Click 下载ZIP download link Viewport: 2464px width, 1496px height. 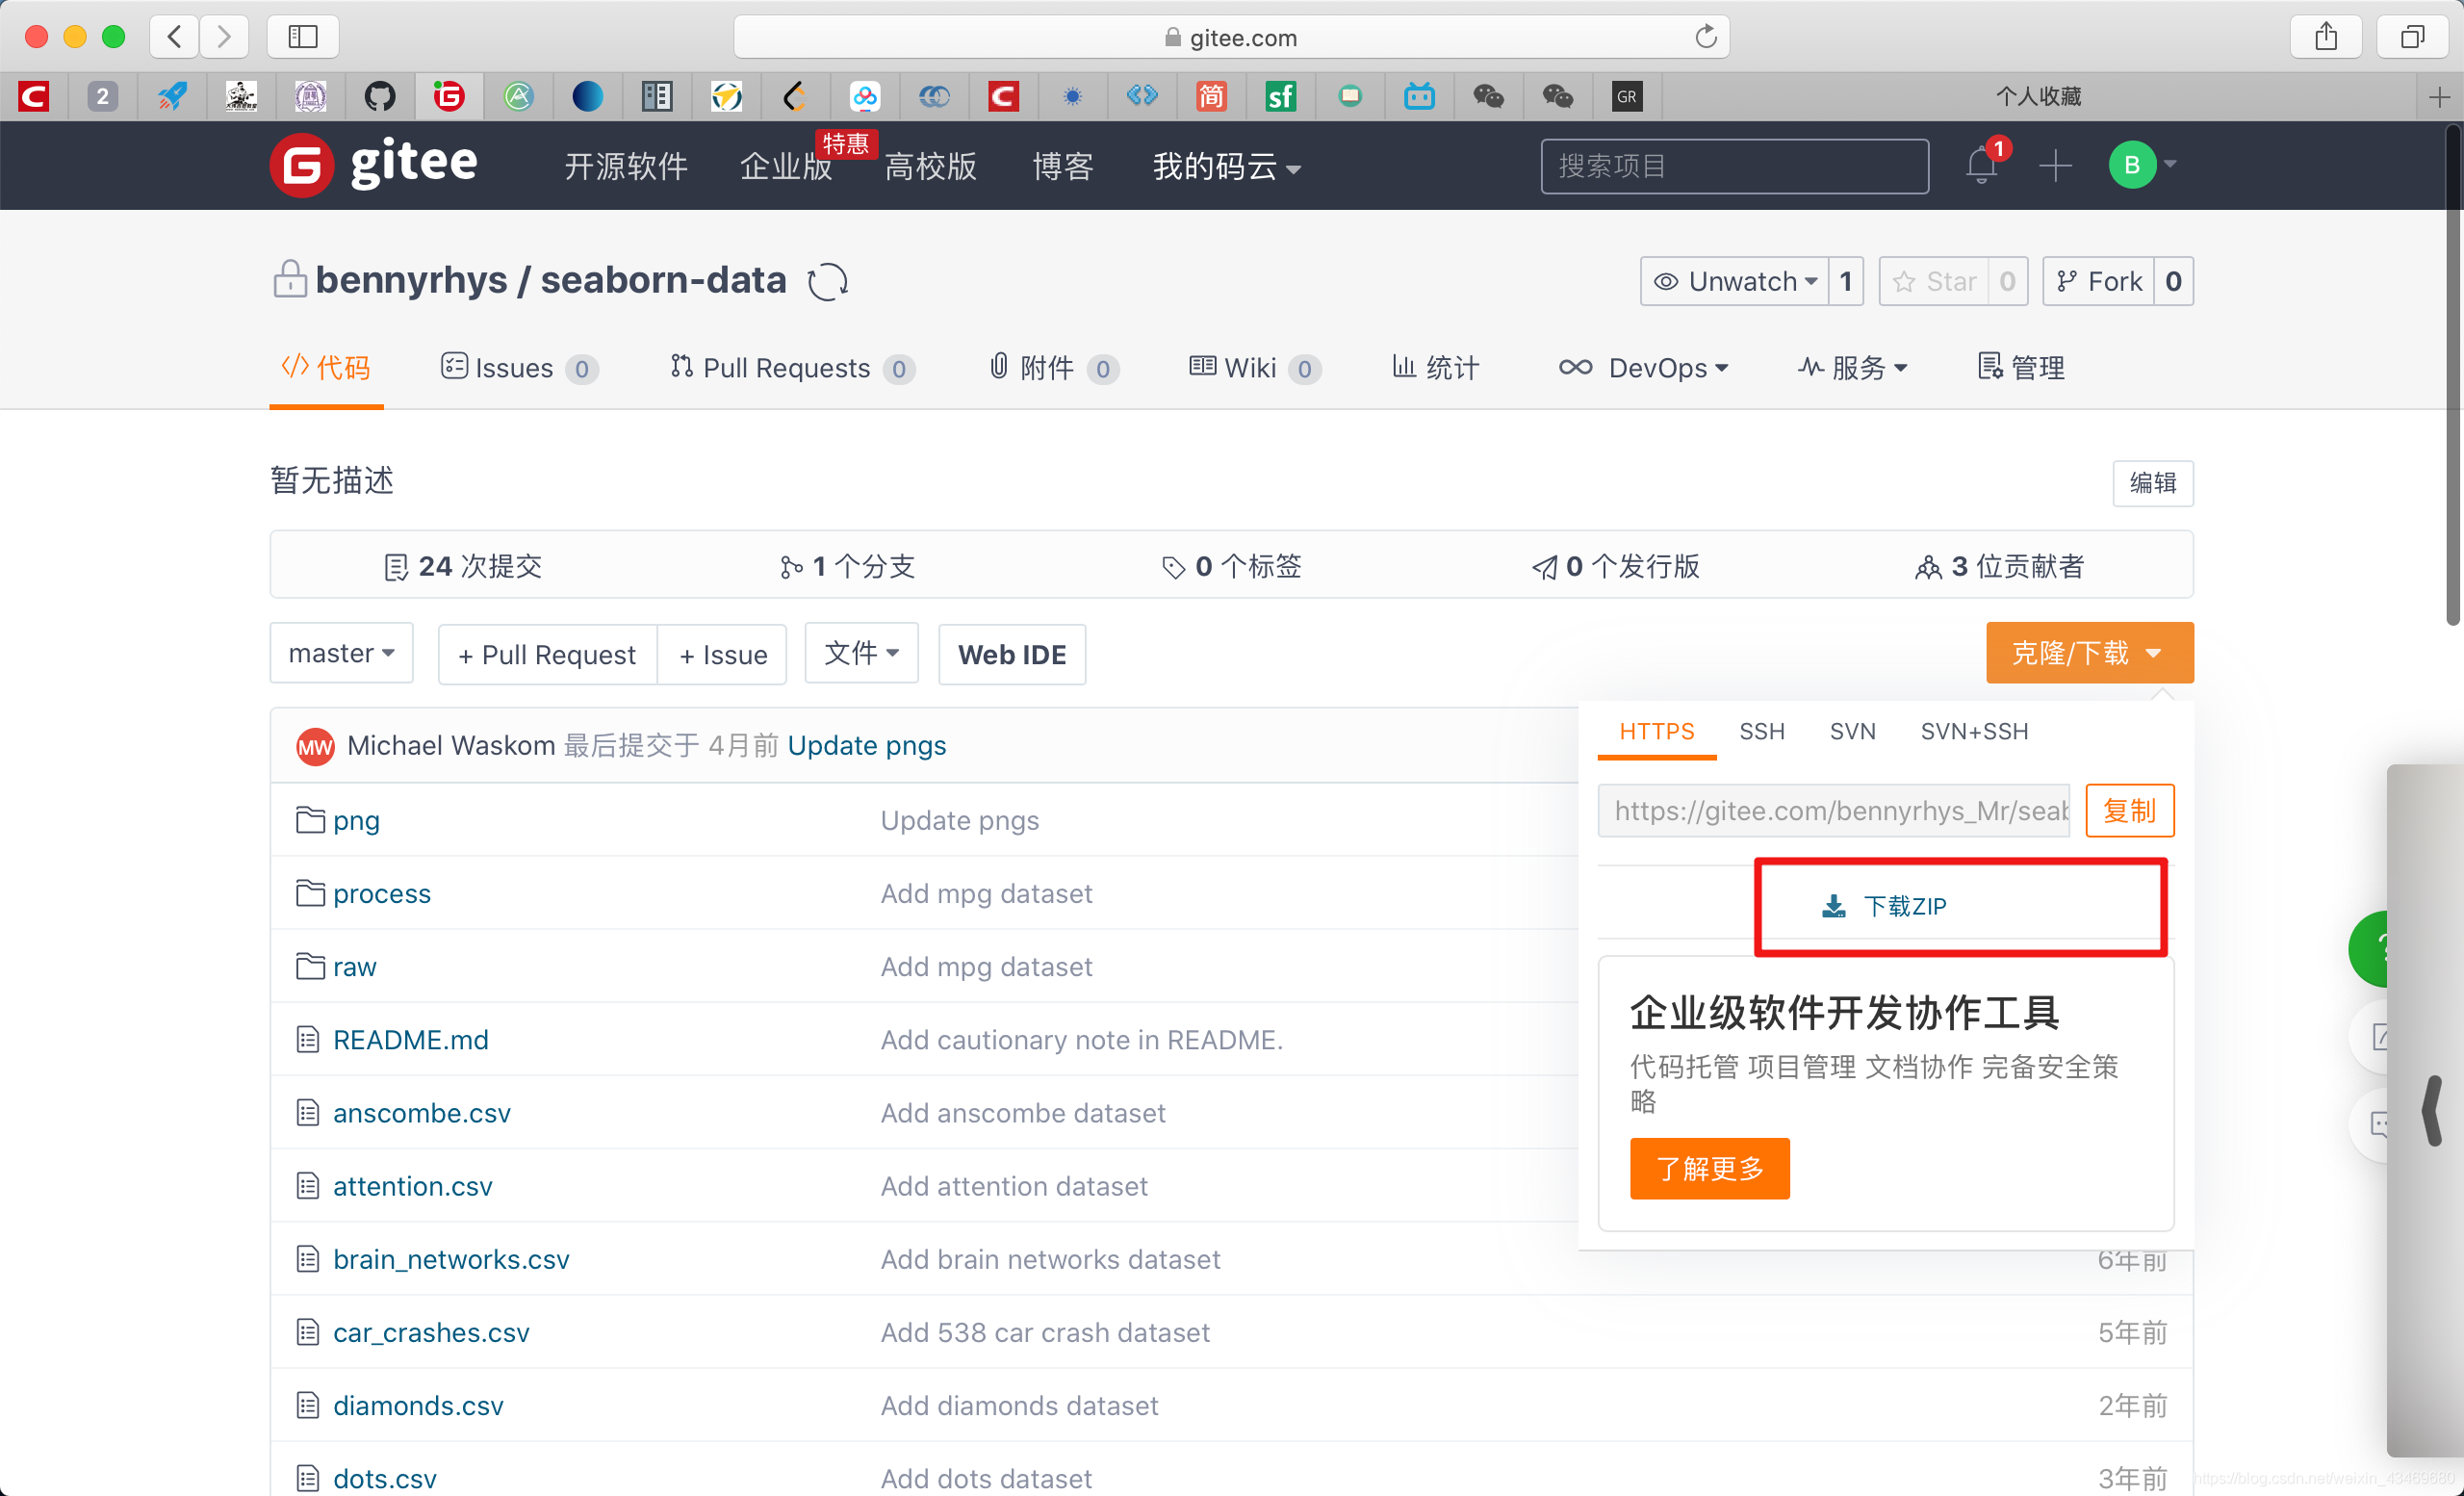1884,906
